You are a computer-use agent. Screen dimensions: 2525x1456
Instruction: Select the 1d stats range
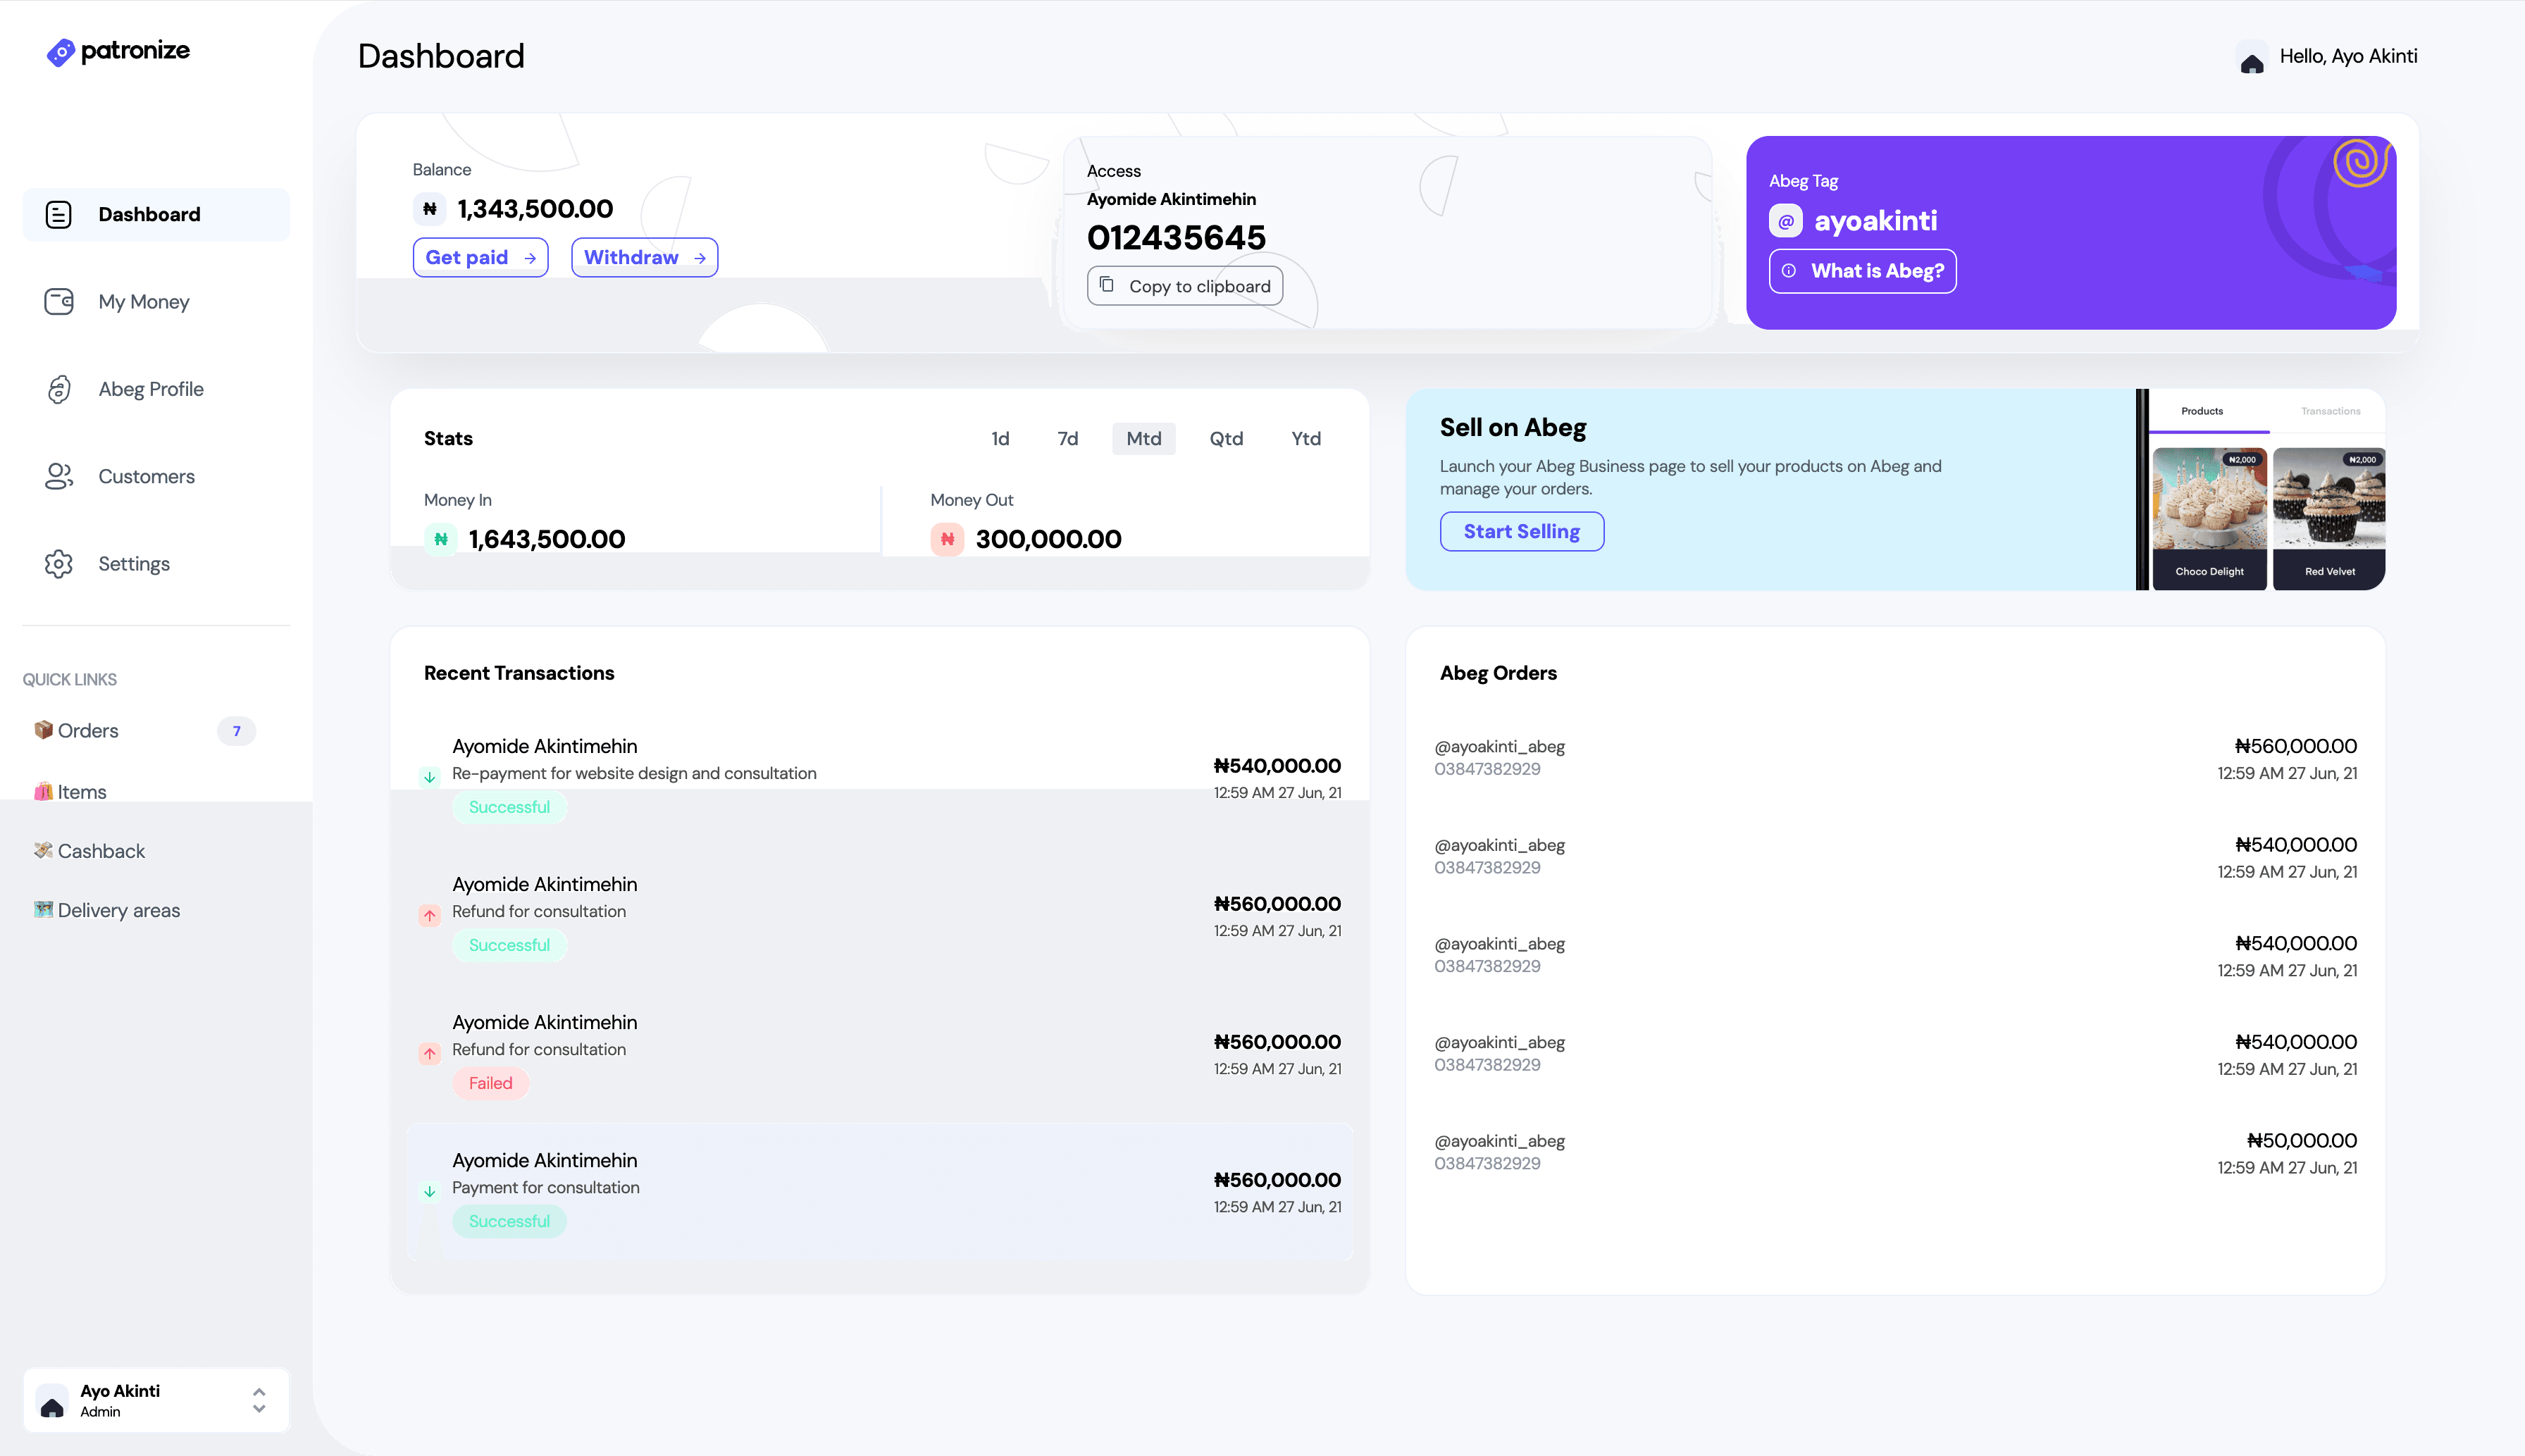1000,438
